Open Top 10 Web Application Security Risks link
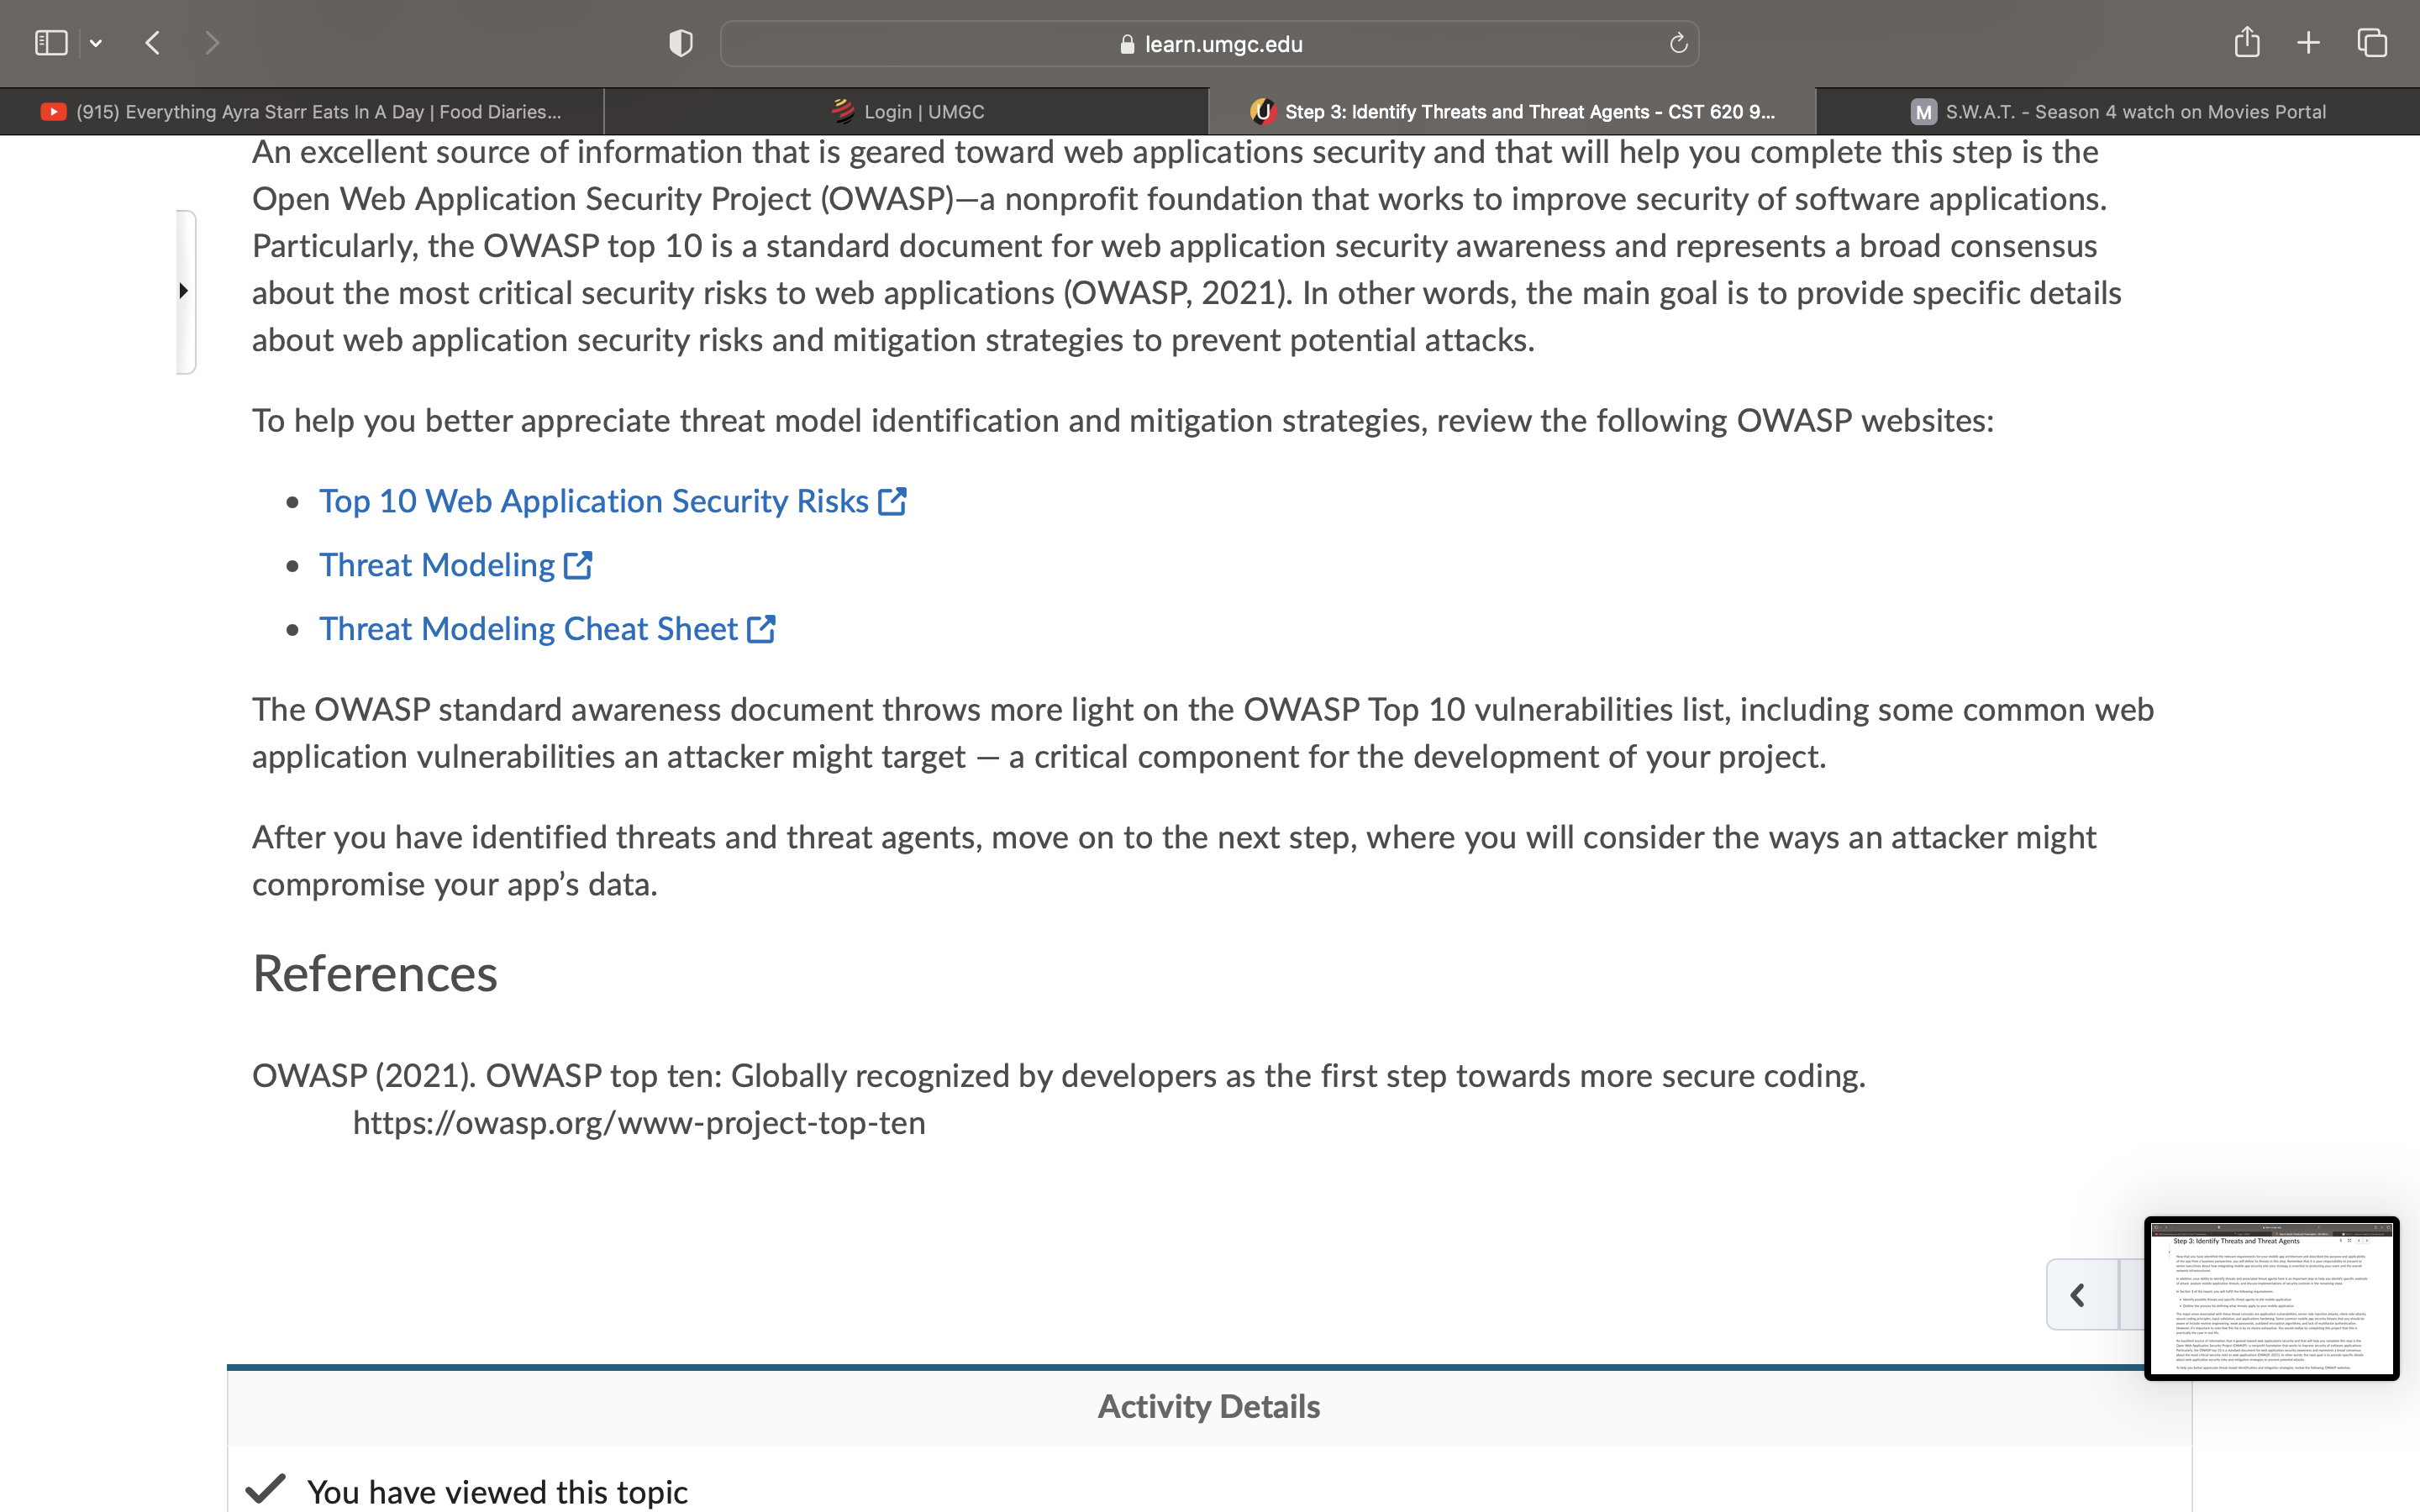Image resolution: width=2420 pixels, height=1512 pixels. [594, 501]
